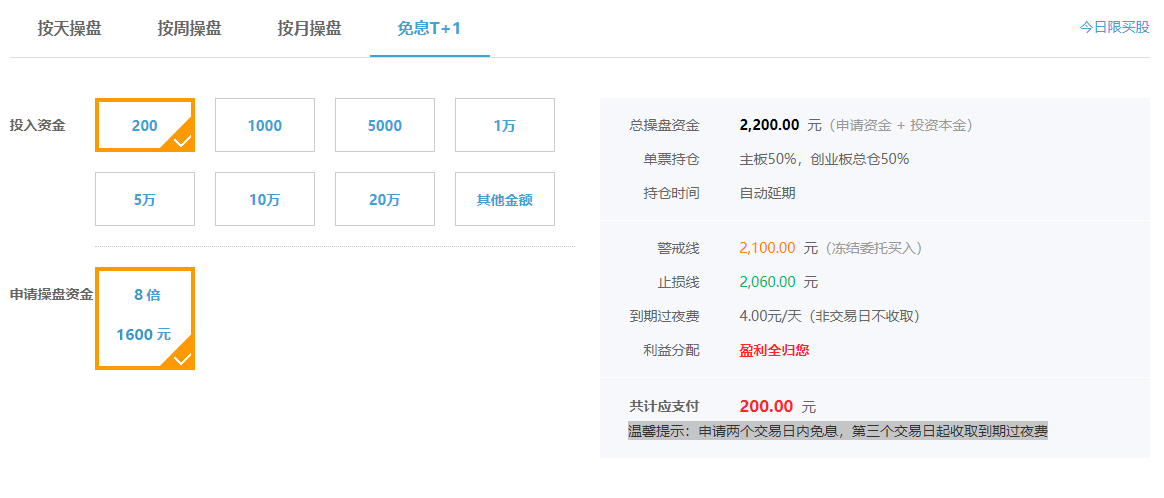Switch to the 按周操盘 tab
The height and width of the screenshot is (498, 1164).
(x=189, y=29)
